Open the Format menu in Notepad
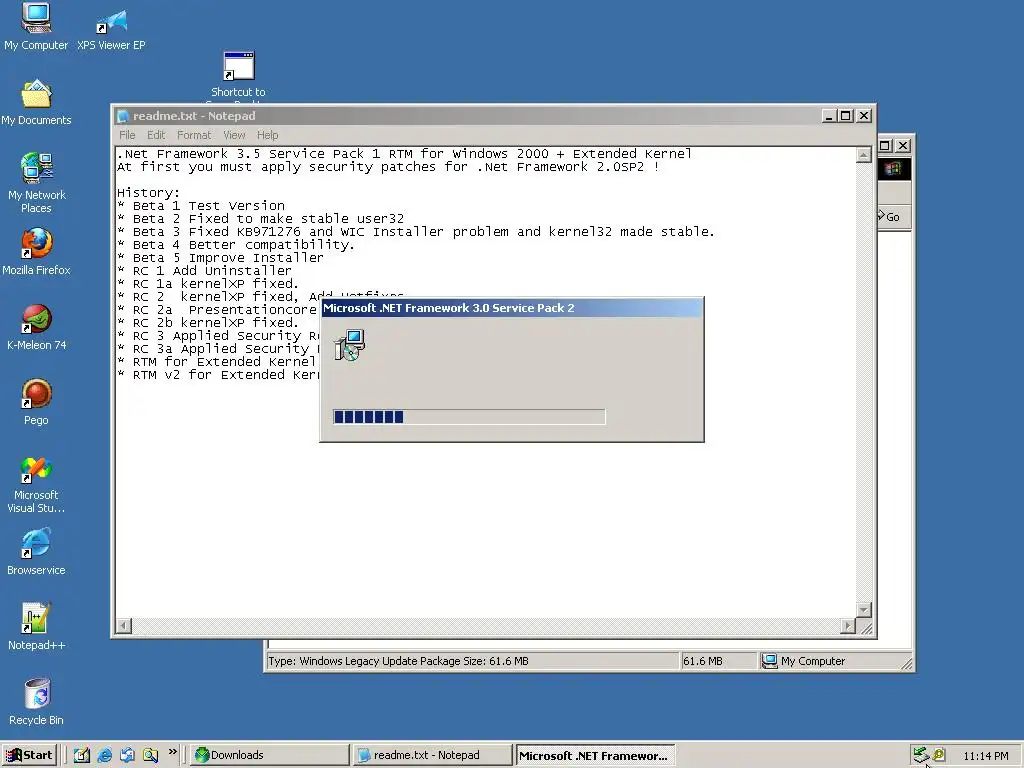This screenshot has width=1024, height=768. tap(194, 135)
